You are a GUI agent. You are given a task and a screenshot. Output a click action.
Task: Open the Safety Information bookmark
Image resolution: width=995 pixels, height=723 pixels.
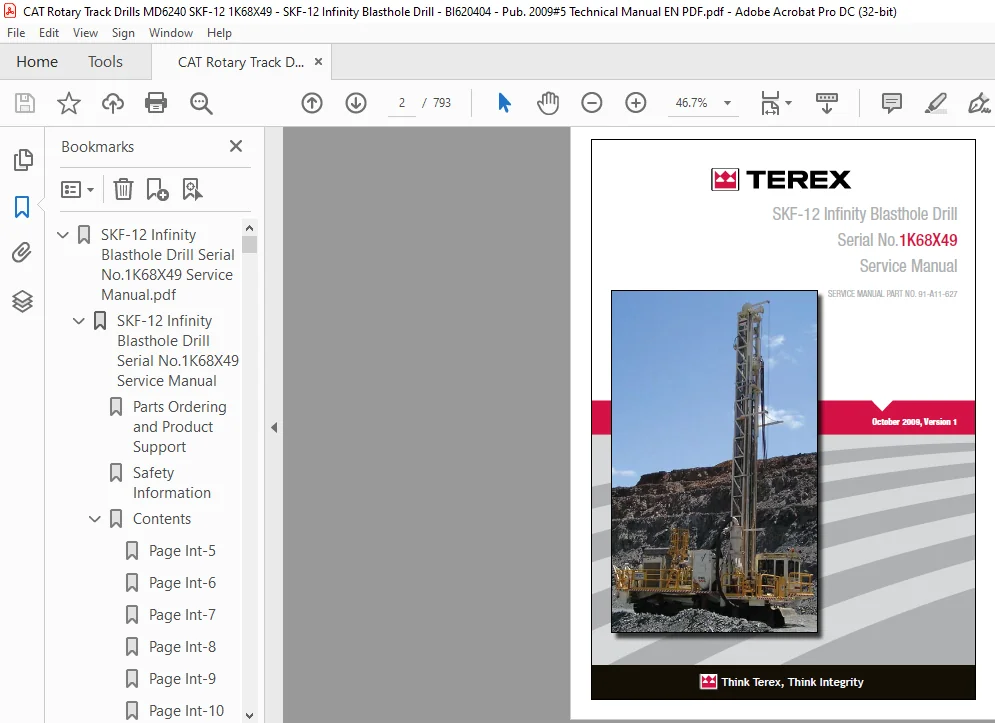point(171,482)
